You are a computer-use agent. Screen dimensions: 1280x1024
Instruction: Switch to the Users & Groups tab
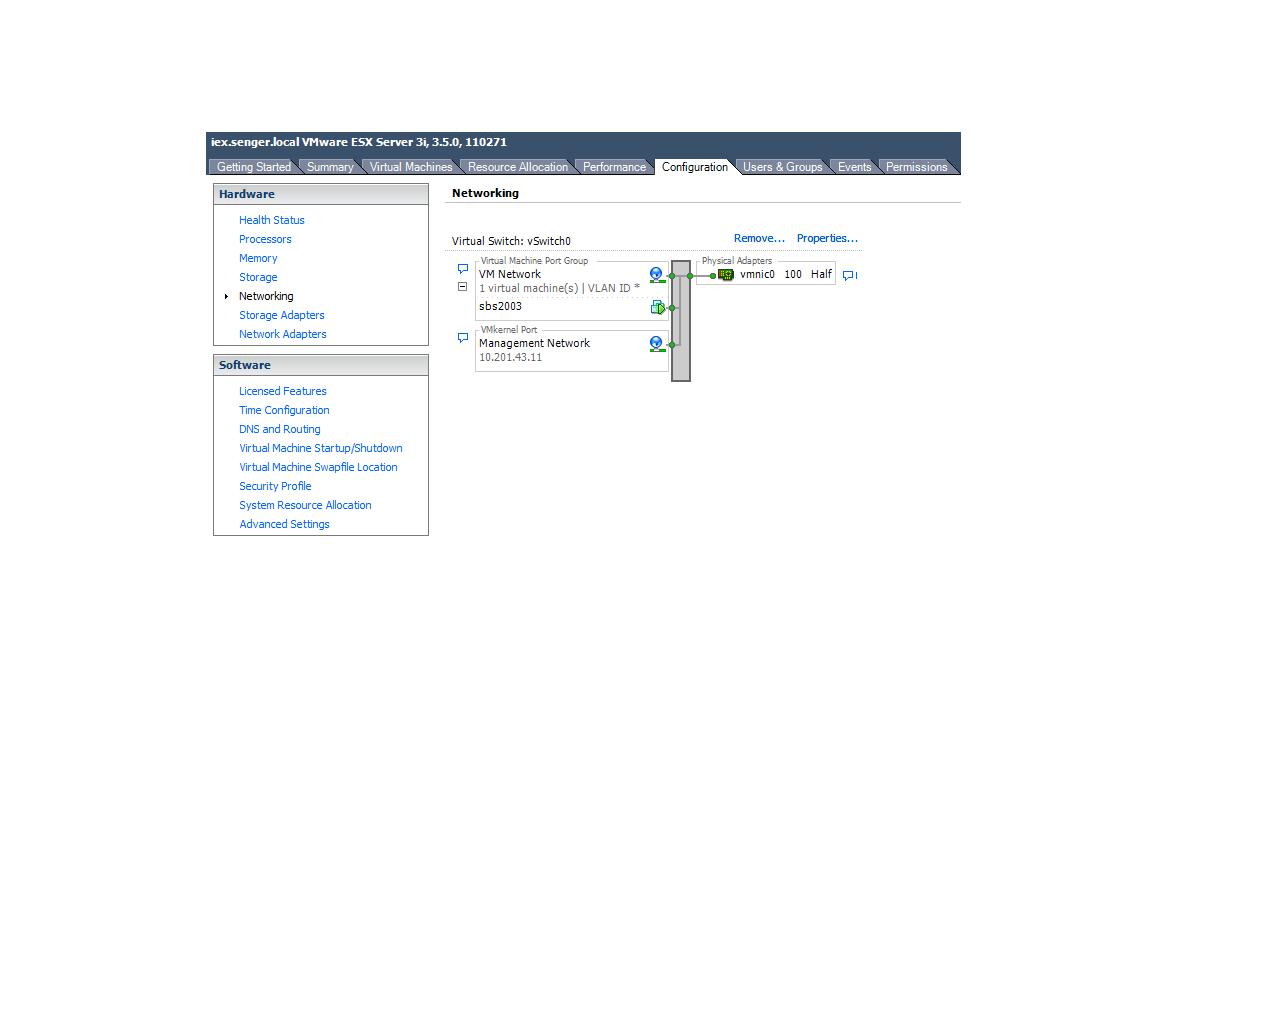coord(783,167)
